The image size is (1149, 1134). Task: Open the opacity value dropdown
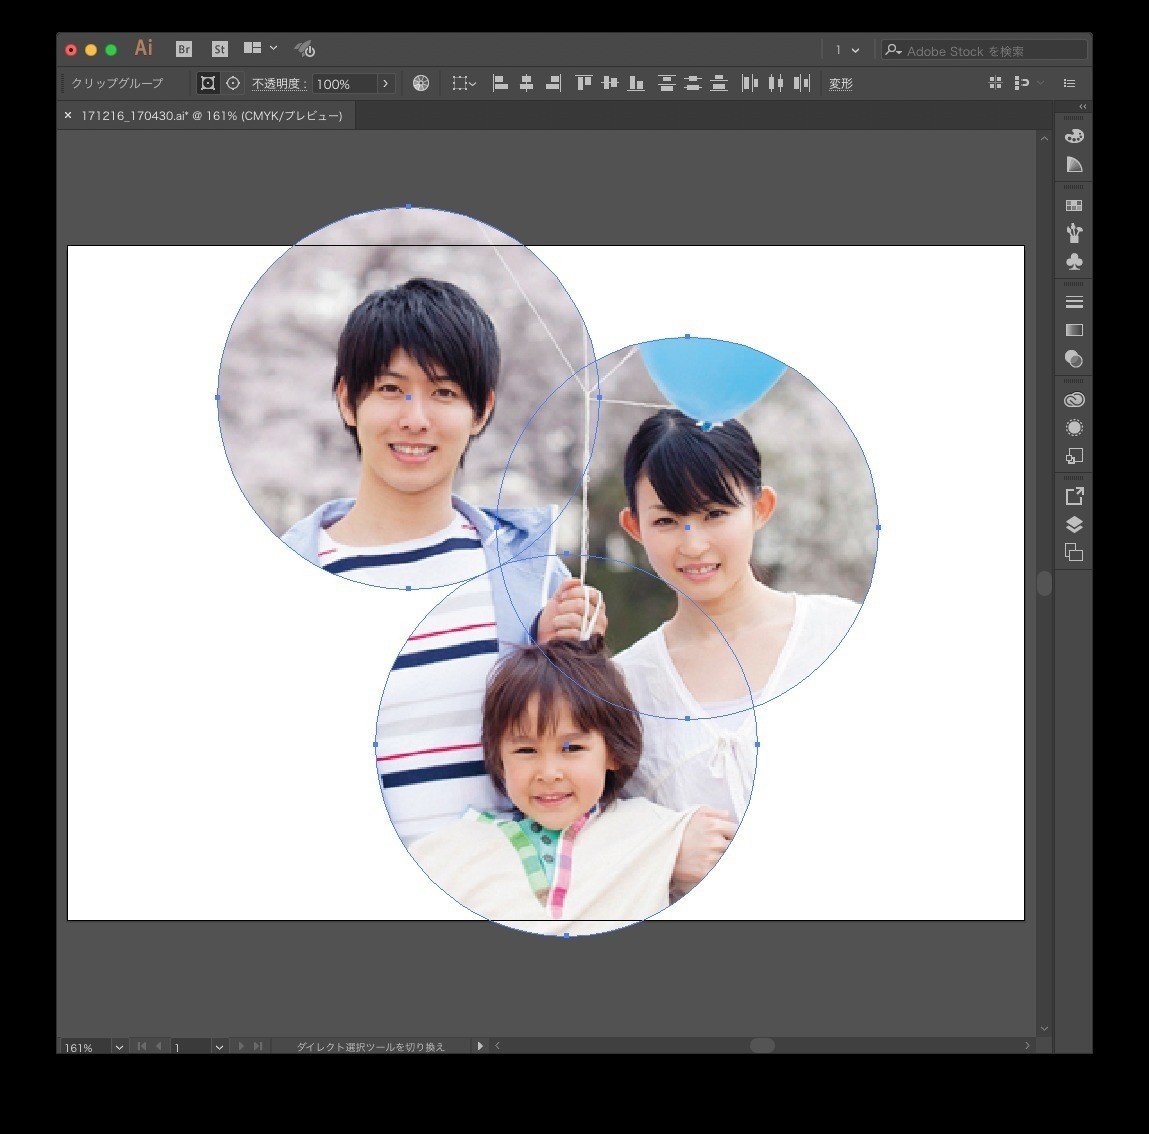(x=386, y=83)
